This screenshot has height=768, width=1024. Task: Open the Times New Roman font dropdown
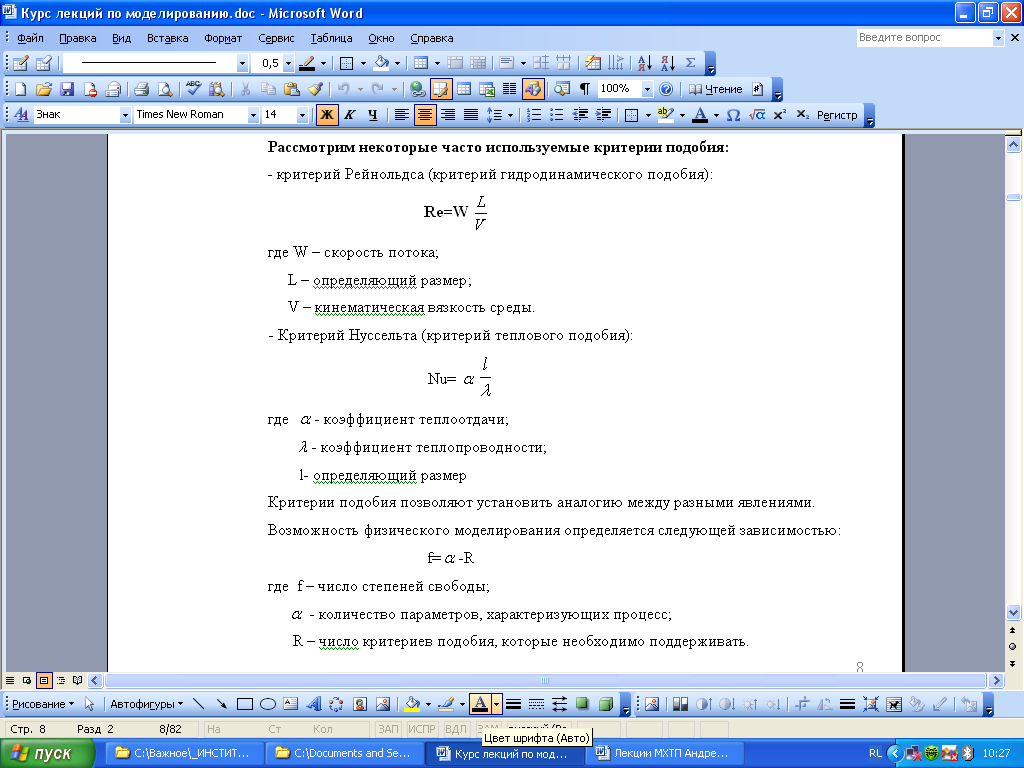253,116
